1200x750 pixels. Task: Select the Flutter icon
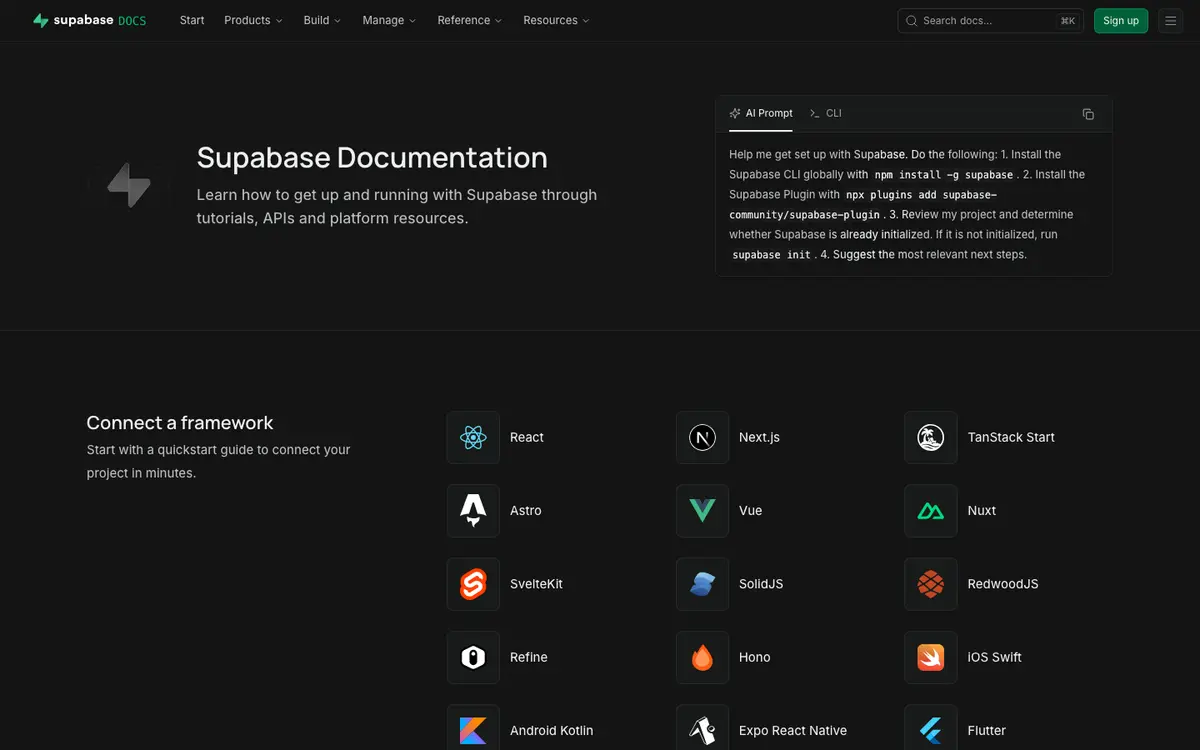[x=931, y=728]
